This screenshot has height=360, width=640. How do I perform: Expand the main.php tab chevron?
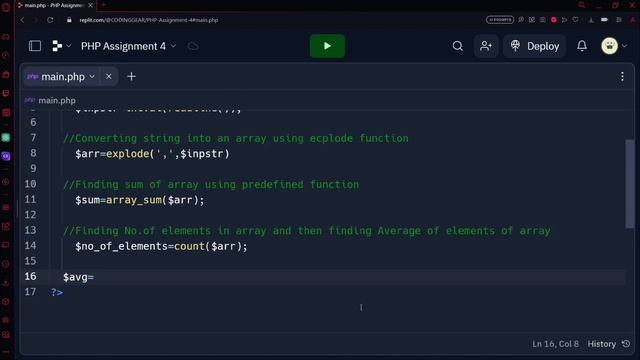(92, 76)
